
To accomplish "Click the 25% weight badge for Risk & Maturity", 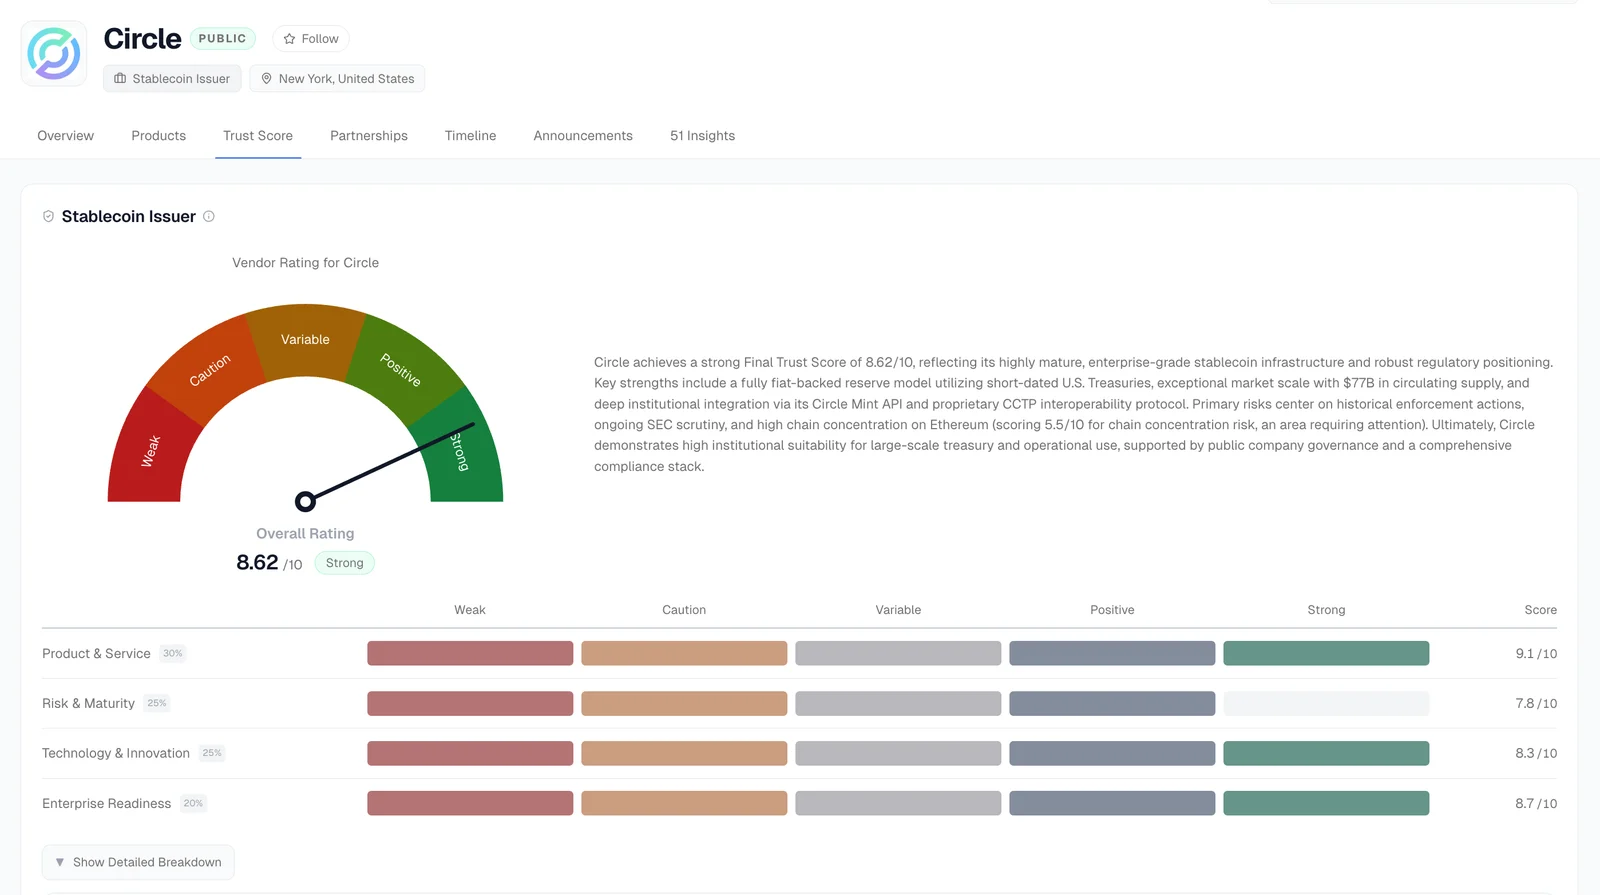I will click(x=157, y=703).
